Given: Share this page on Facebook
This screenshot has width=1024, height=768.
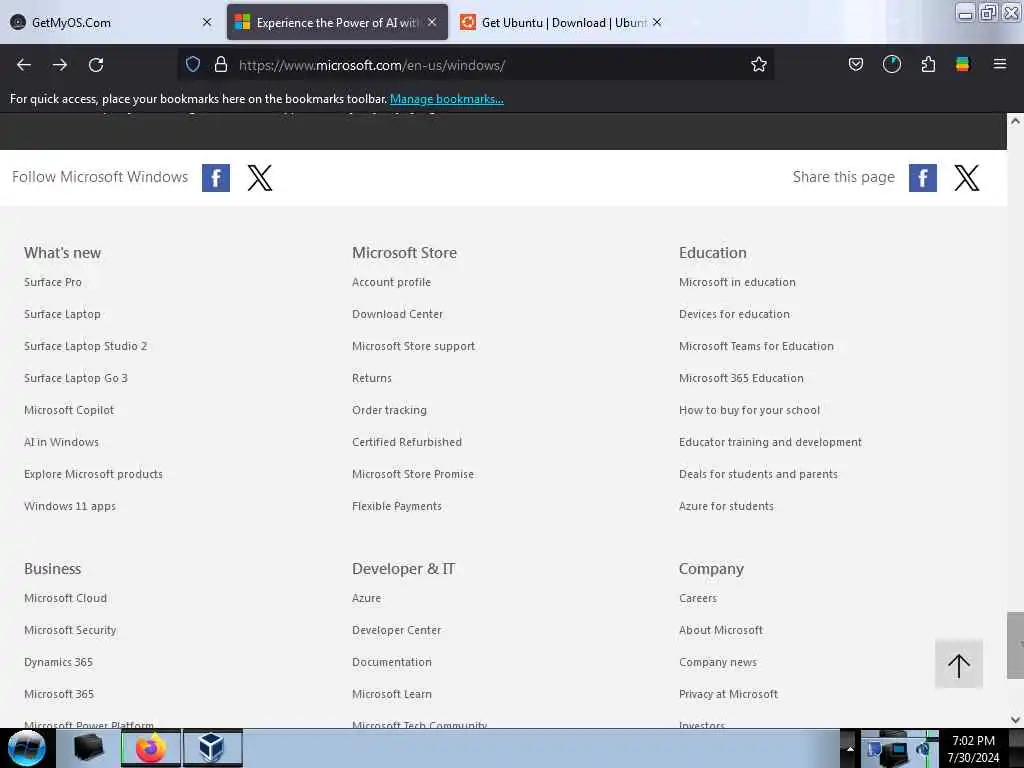Looking at the screenshot, I should (922, 178).
